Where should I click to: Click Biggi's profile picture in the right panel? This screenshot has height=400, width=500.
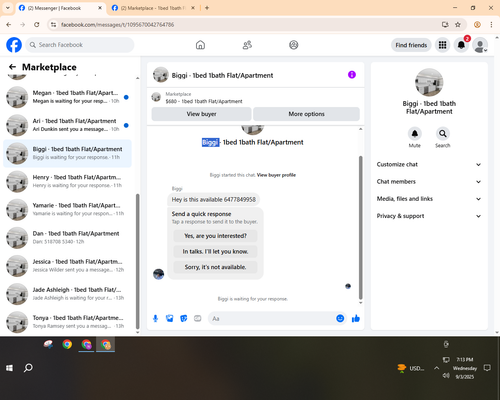pos(429,82)
